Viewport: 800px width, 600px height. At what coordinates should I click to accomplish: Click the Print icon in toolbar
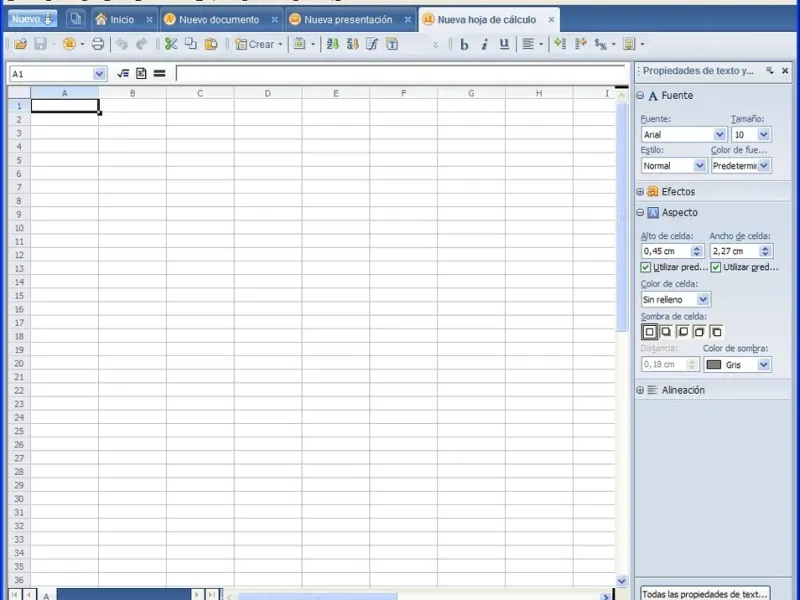97,44
